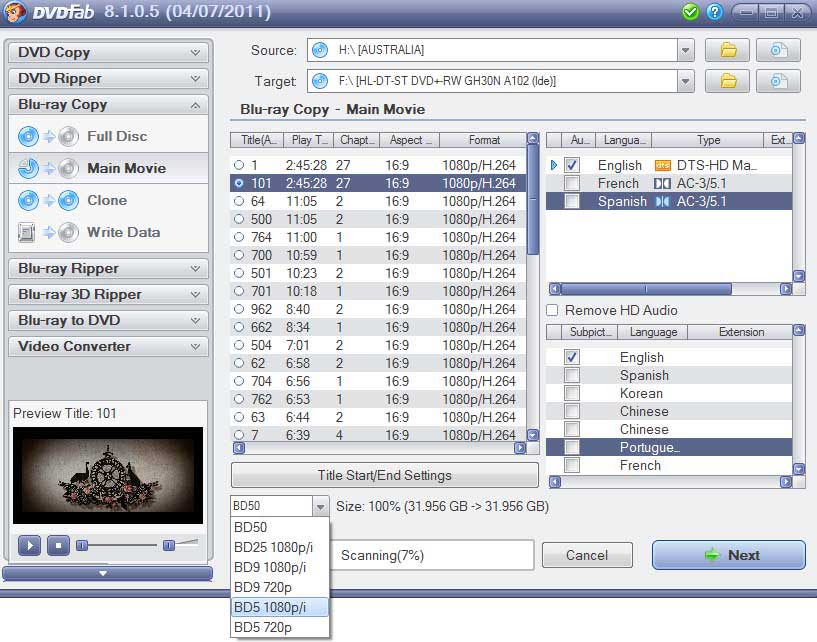The width and height of the screenshot is (817, 642).
Task: Expand the Video Converter section
Action: click(108, 347)
